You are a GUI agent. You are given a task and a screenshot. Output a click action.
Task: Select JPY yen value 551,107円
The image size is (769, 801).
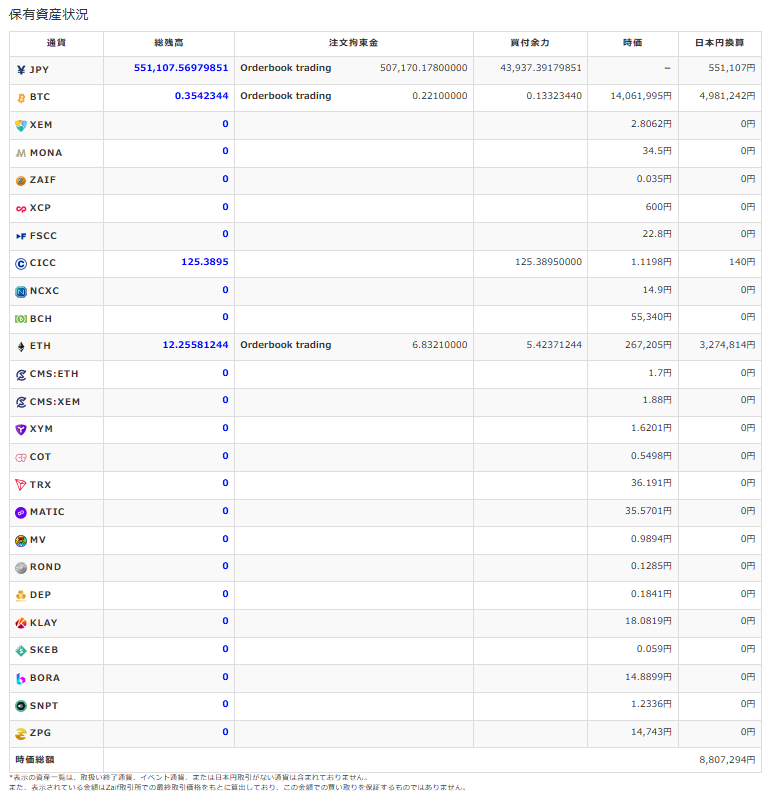click(x=732, y=68)
